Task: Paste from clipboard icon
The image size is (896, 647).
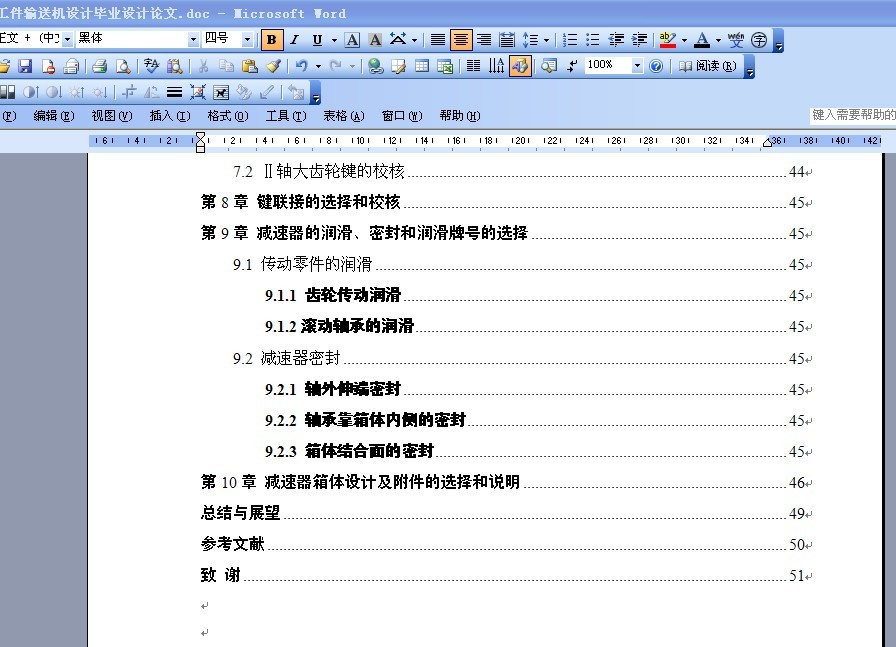Action: pos(249,66)
